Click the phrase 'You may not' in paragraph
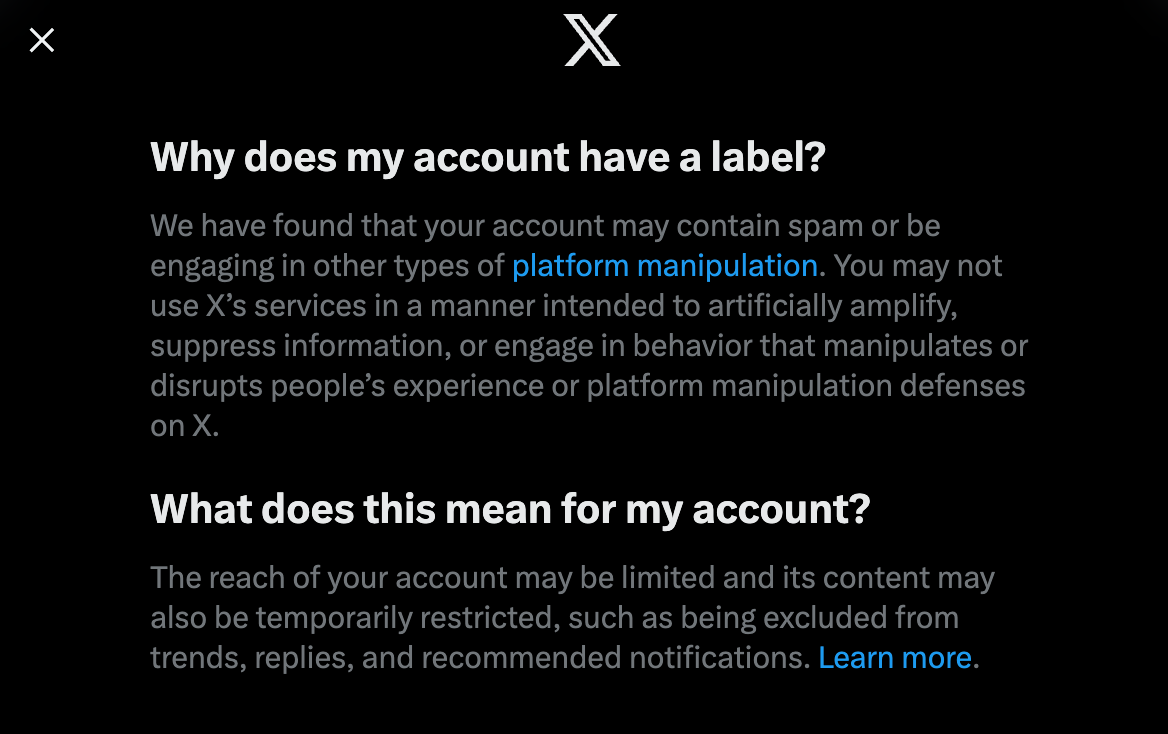 point(918,266)
